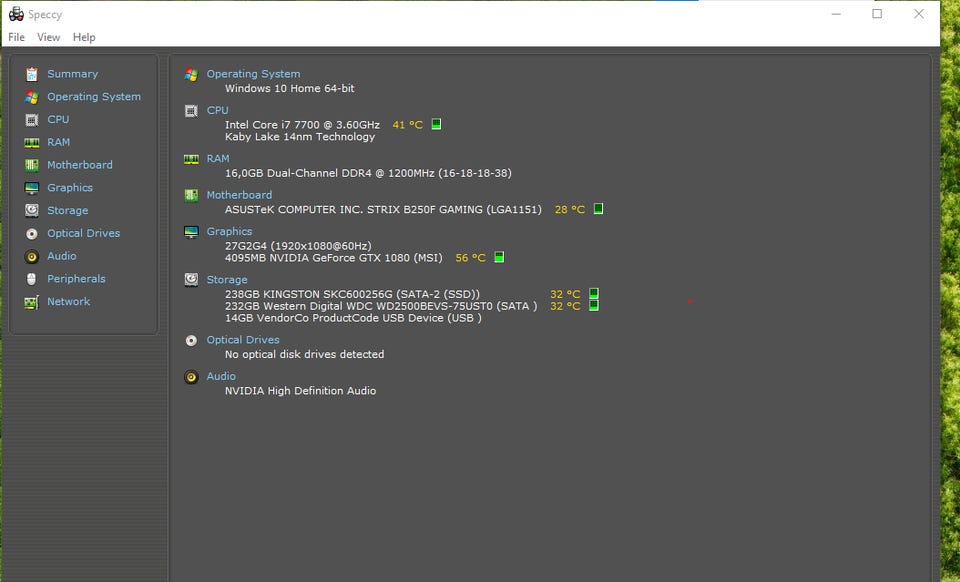Open the View menu

(48, 37)
